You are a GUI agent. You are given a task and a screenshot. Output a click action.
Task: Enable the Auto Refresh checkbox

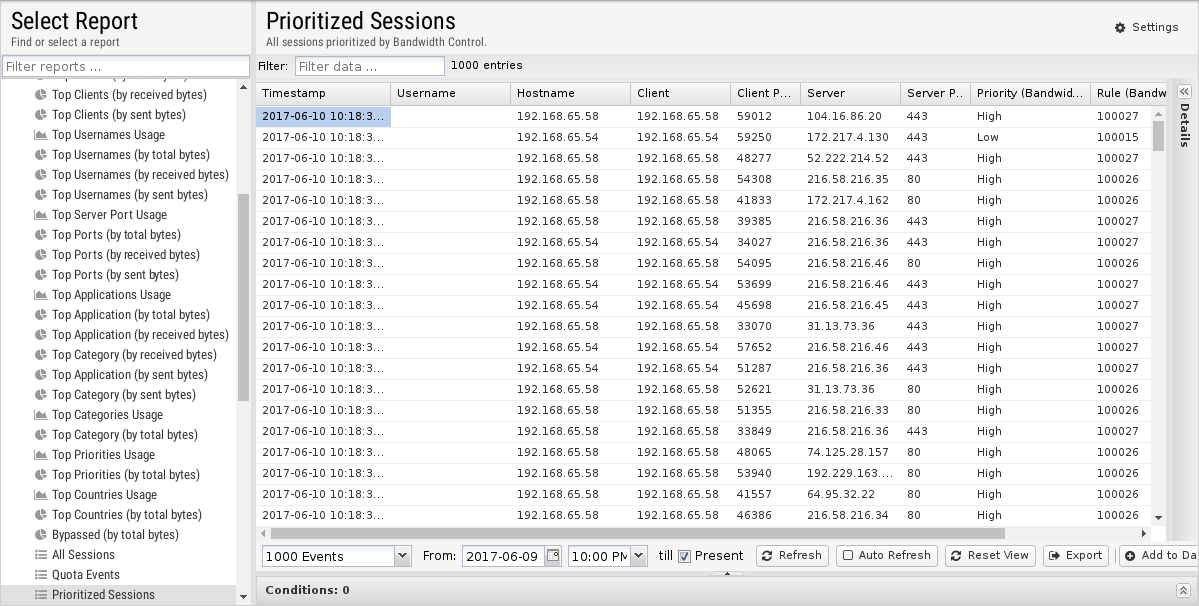[x=847, y=556]
